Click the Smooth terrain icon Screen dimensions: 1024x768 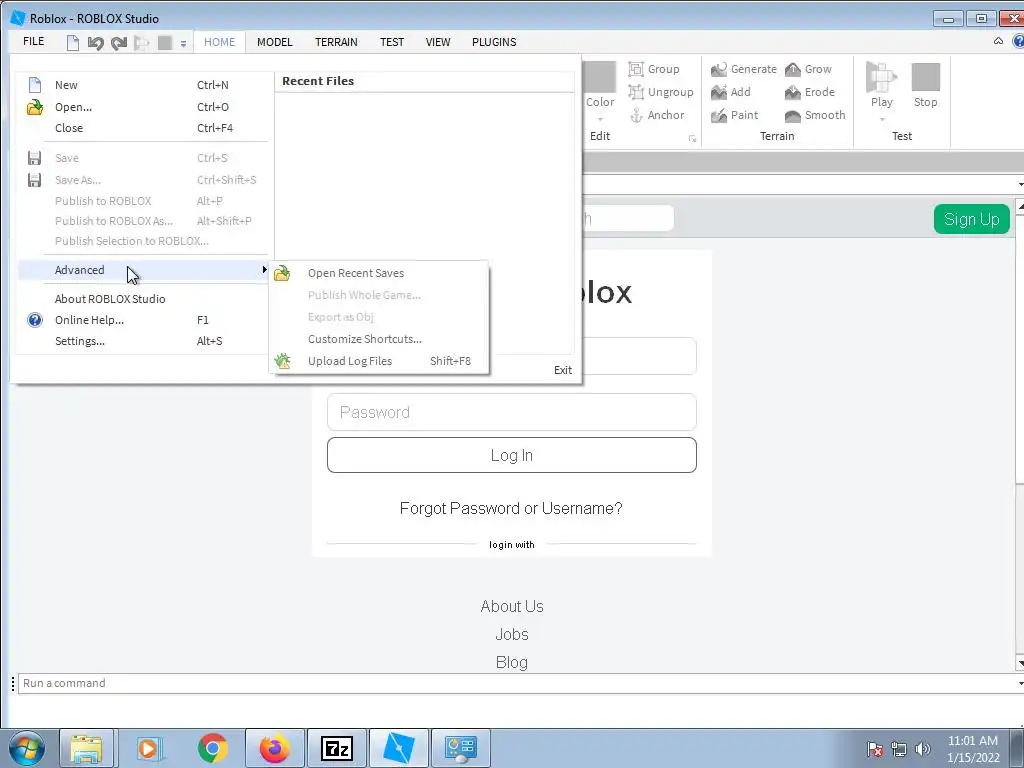point(793,116)
